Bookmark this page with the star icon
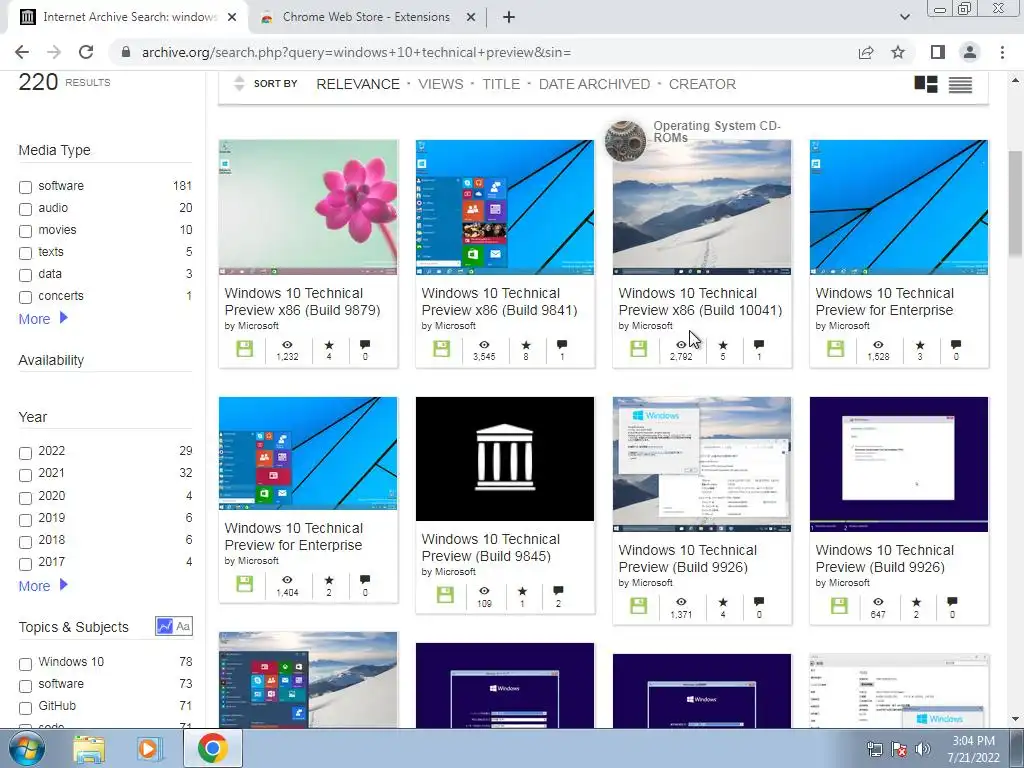This screenshot has width=1024, height=768. click(898, 52)
